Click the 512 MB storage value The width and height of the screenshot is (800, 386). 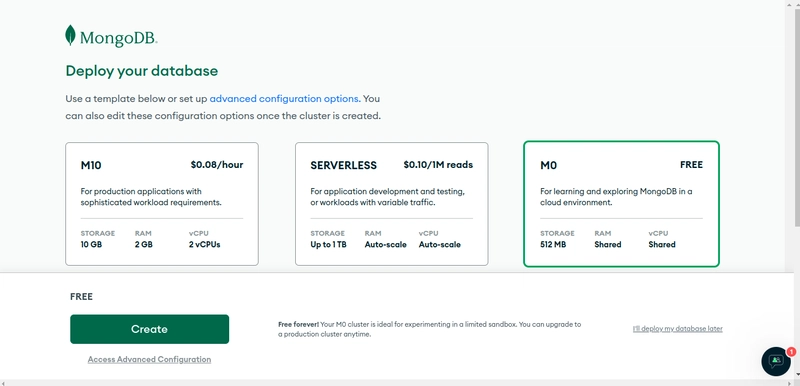click(553, 245)
